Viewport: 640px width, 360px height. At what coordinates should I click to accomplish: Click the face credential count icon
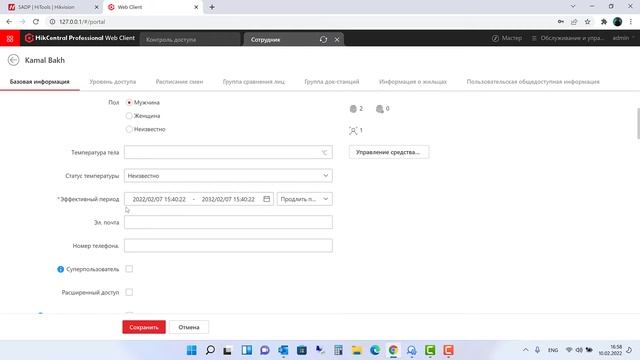click(353, 131)
